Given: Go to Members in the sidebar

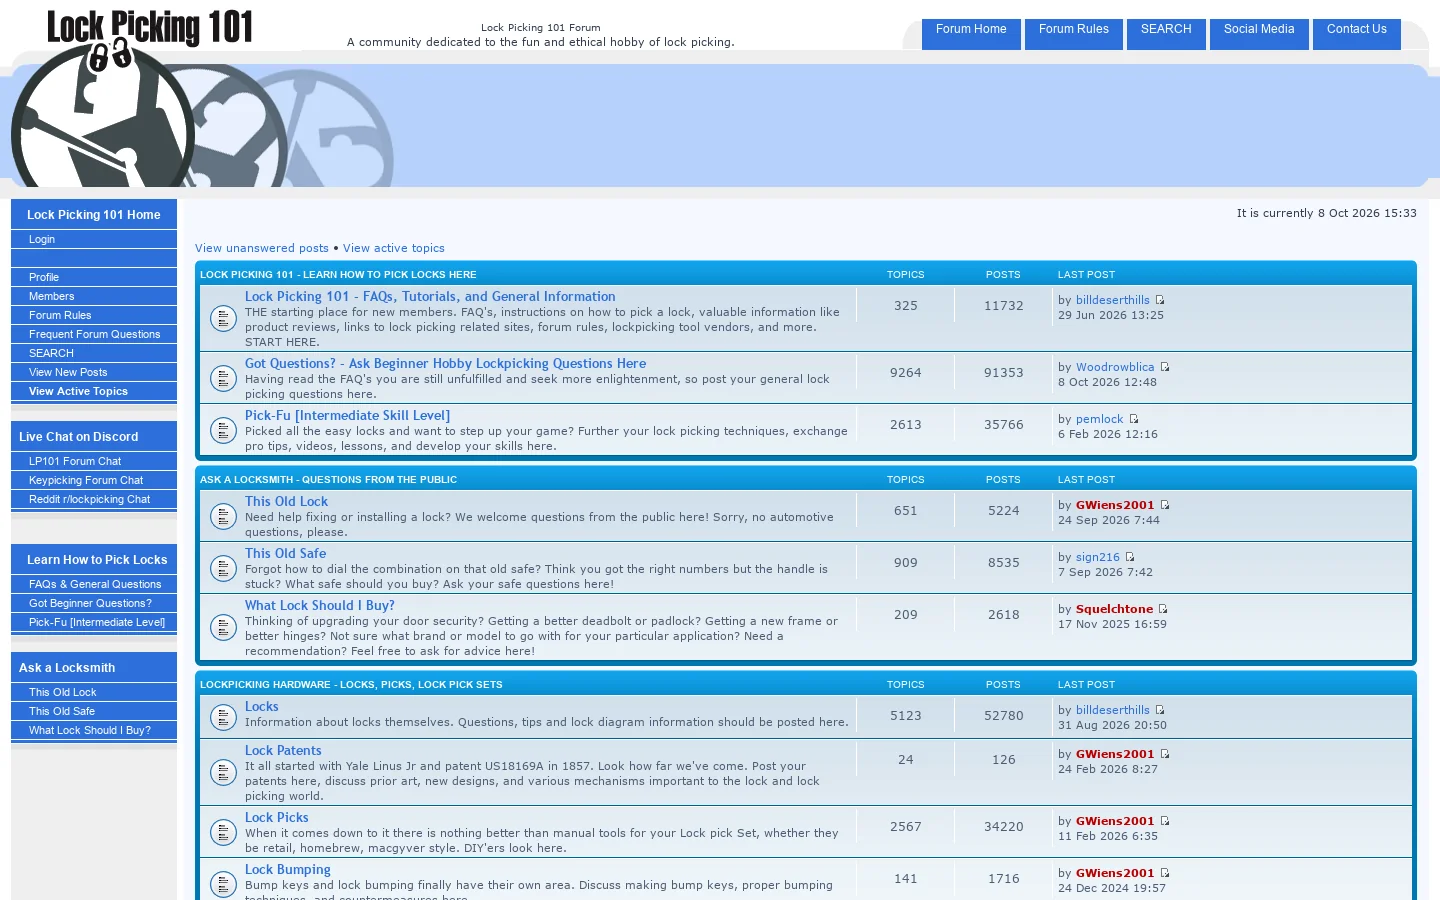Looking at the screenshot, I should pos(94,297).
